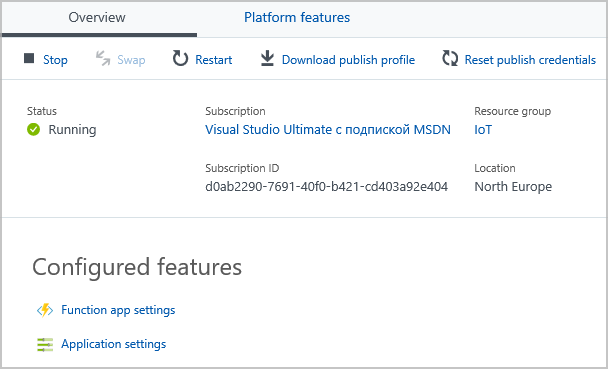
Task: Click the Function app settings lightning icon
Action: pyautogui.click(x=45, y=310)
